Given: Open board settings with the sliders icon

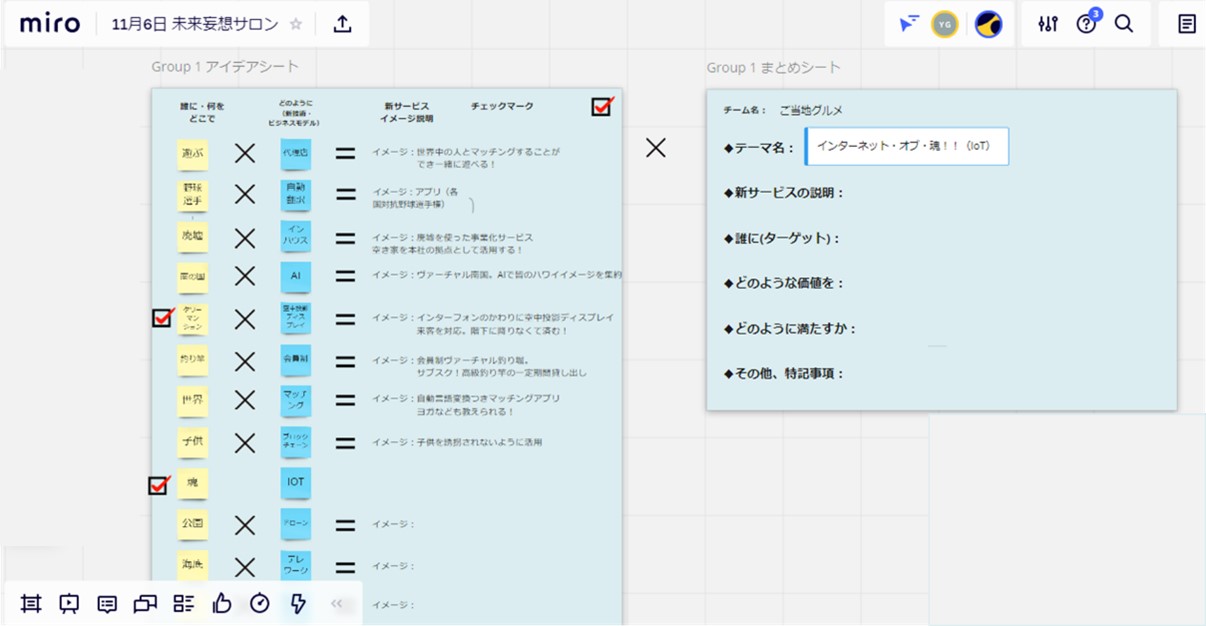Looking at the screenshot, I should [x=1046, y=23].
